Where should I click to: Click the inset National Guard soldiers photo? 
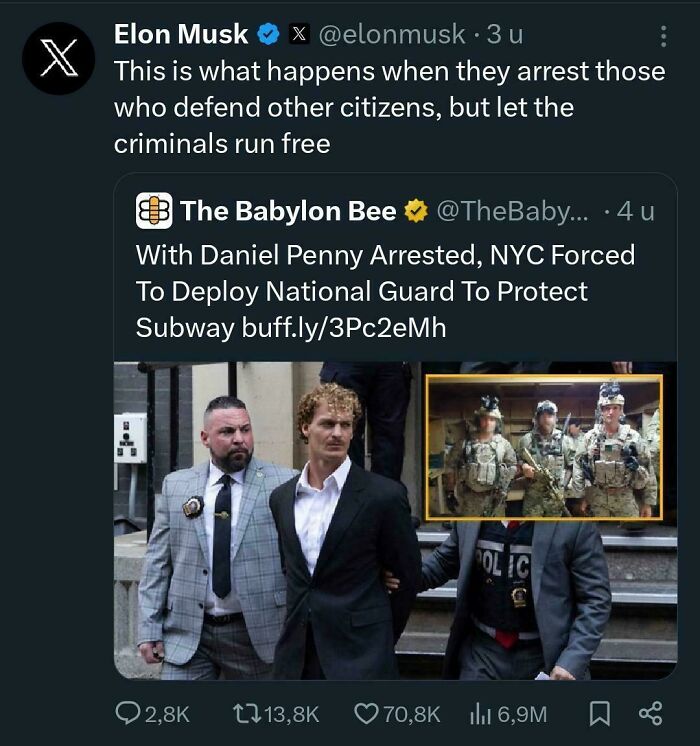pos(544,447)
